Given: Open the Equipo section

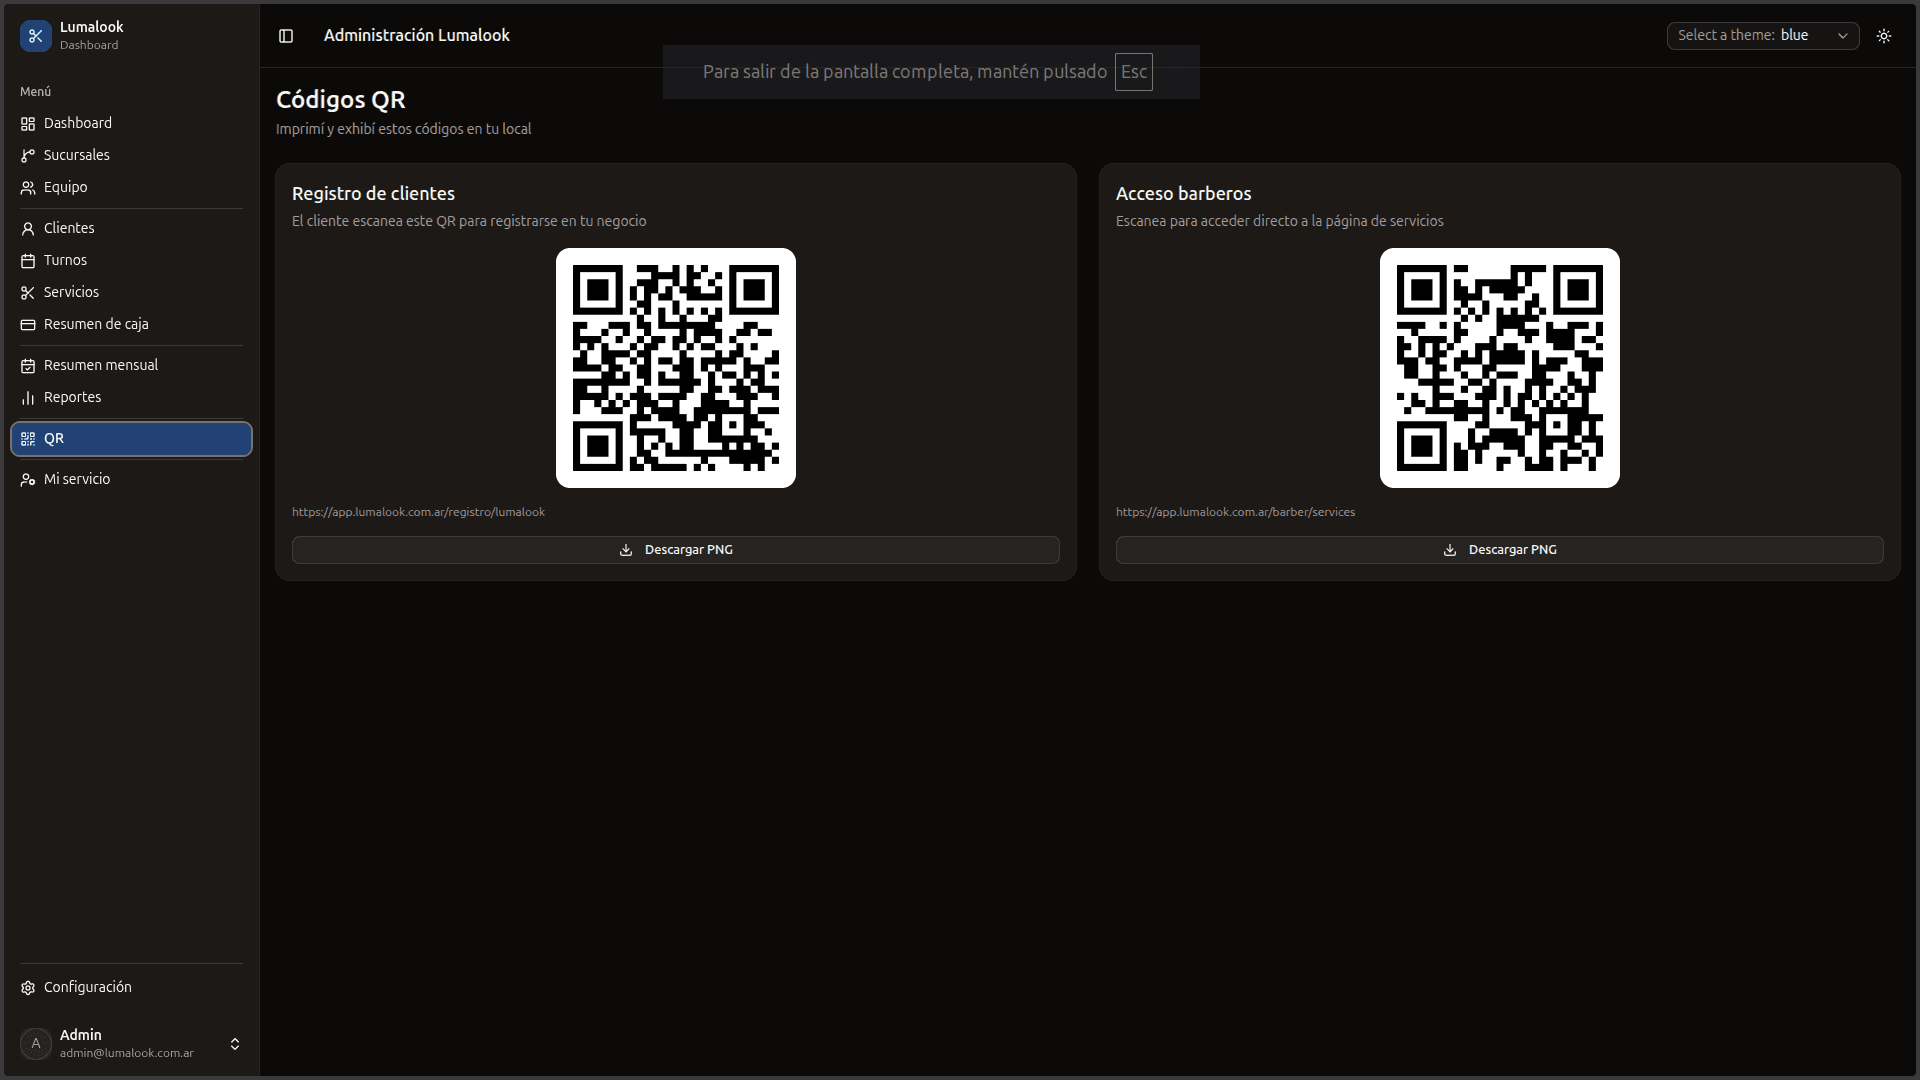Looking at the screenshot, I should (131, 187).
